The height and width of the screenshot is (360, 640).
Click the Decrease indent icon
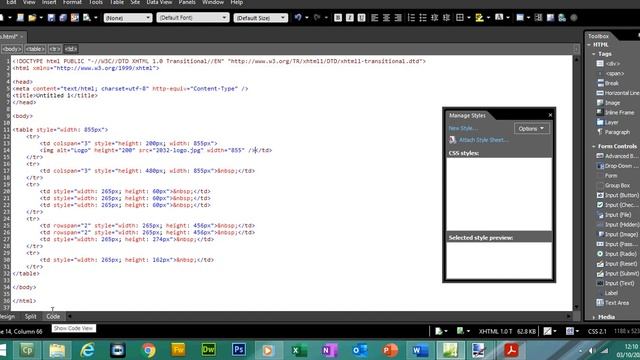tap(435, 18)
